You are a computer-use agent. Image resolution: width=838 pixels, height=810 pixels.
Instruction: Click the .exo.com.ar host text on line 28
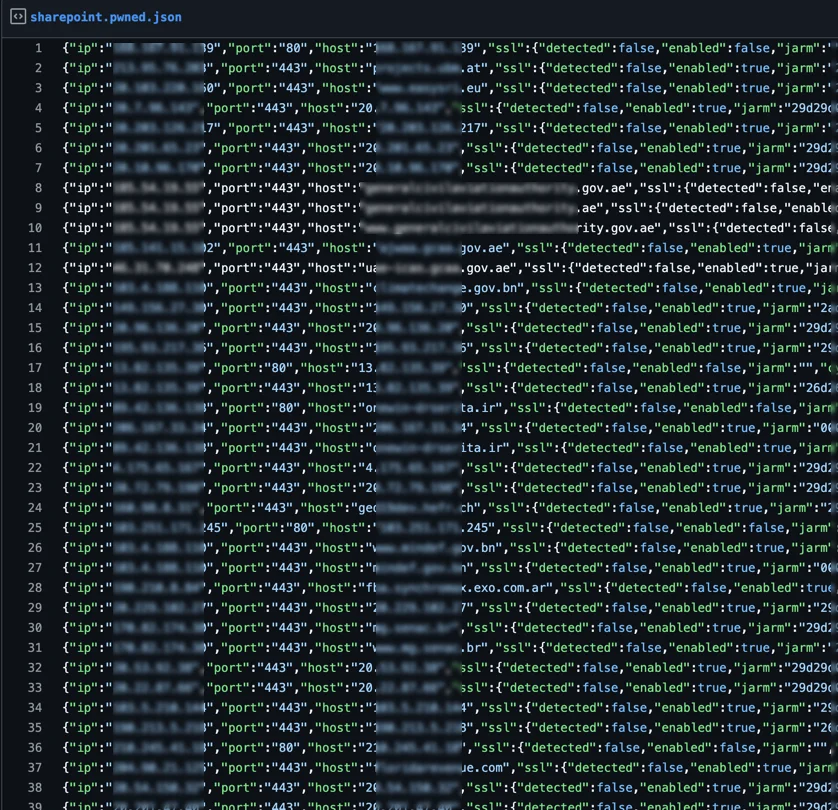click(x=507, y=588)
